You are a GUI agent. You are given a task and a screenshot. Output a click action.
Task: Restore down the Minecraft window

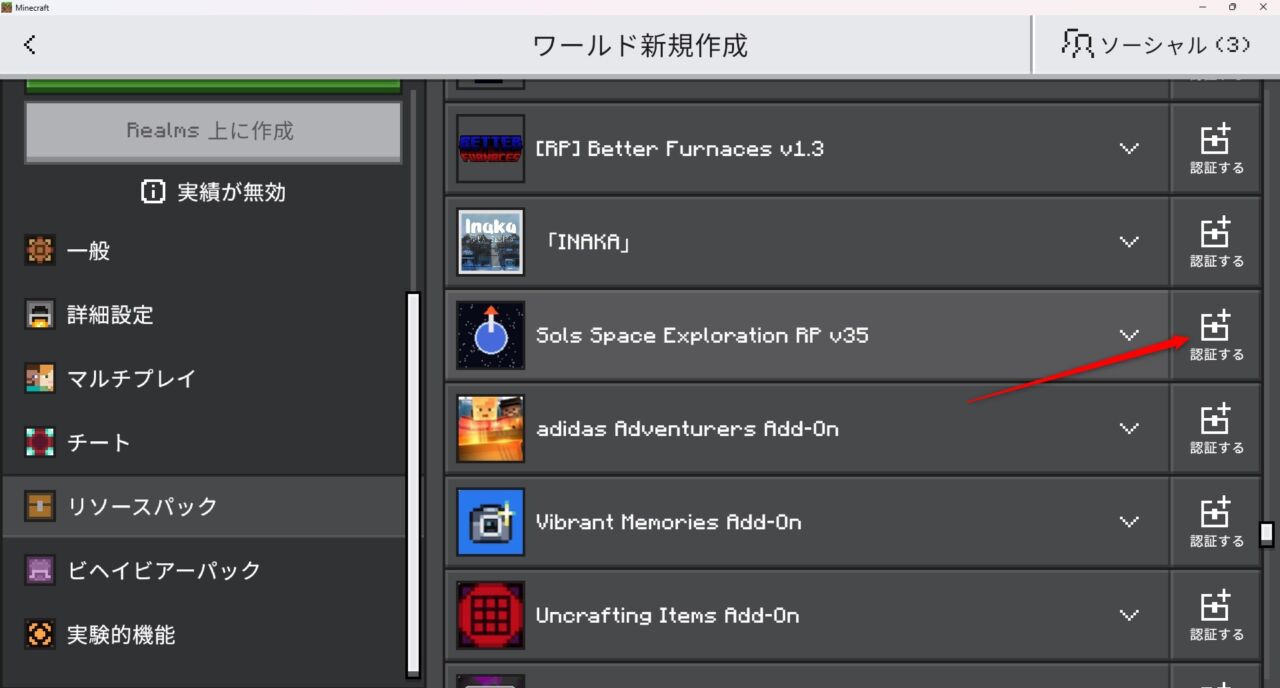point(1232,7)
